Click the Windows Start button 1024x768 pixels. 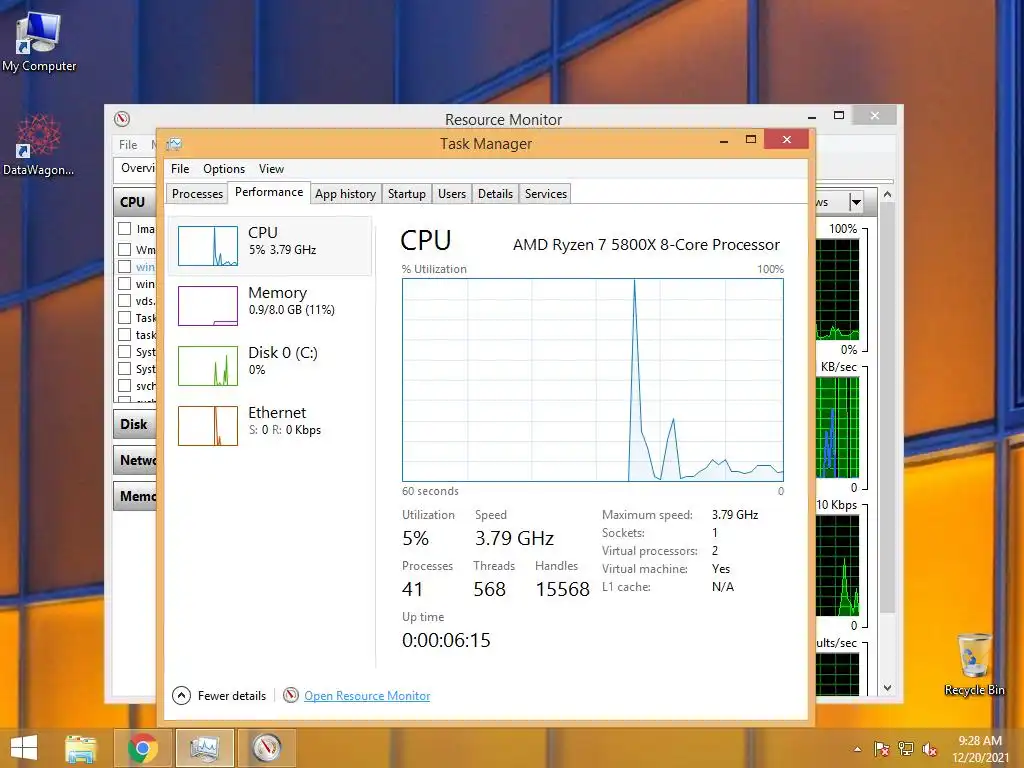point(24,748)
